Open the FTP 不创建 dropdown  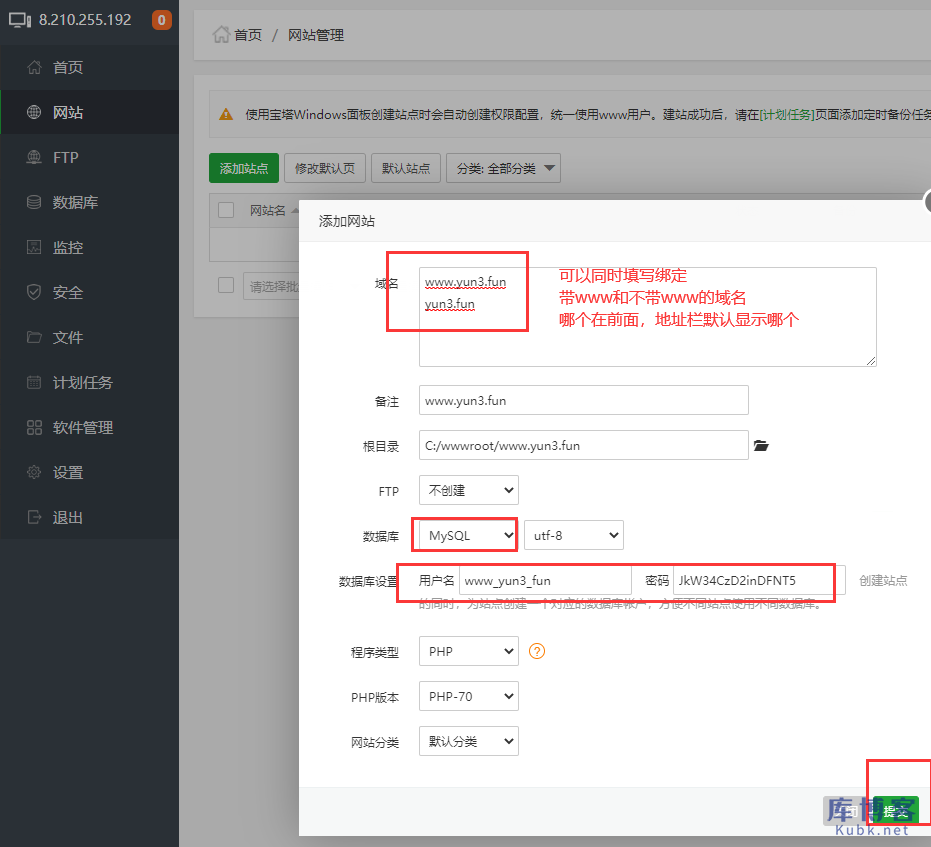click(x=468, y=490)
